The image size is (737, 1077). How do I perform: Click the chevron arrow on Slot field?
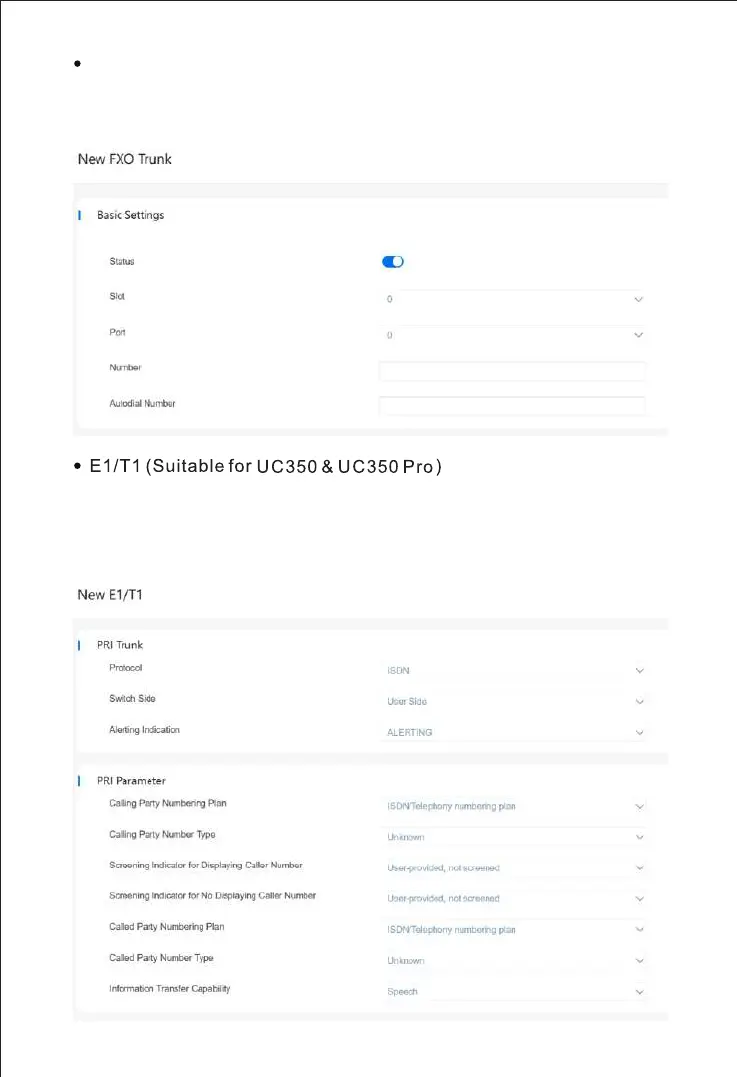638,299
